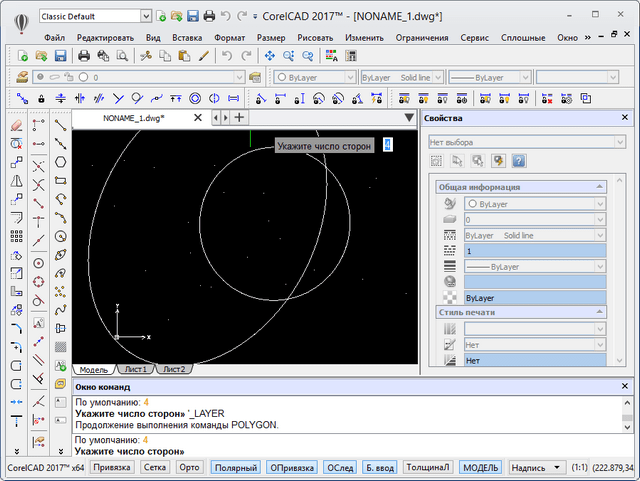Click the Save icon in the standard toolbar
The height and width of the screenshot is (481, 640).
coord(60,56)
